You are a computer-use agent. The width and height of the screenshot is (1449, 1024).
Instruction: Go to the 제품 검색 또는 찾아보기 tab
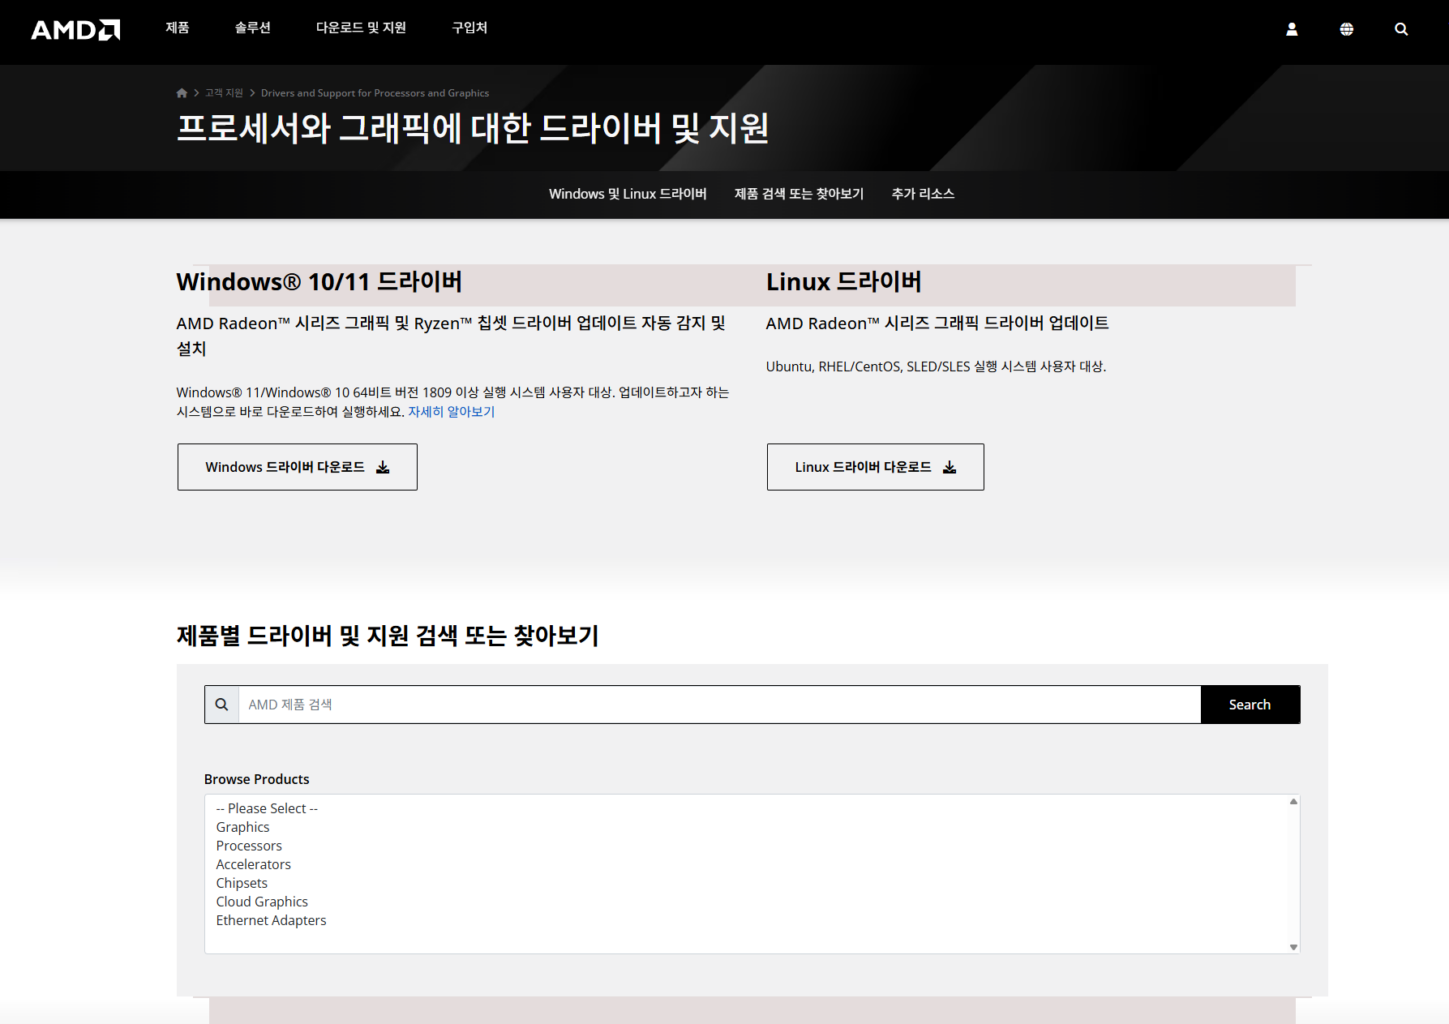(x=798, y=194)
